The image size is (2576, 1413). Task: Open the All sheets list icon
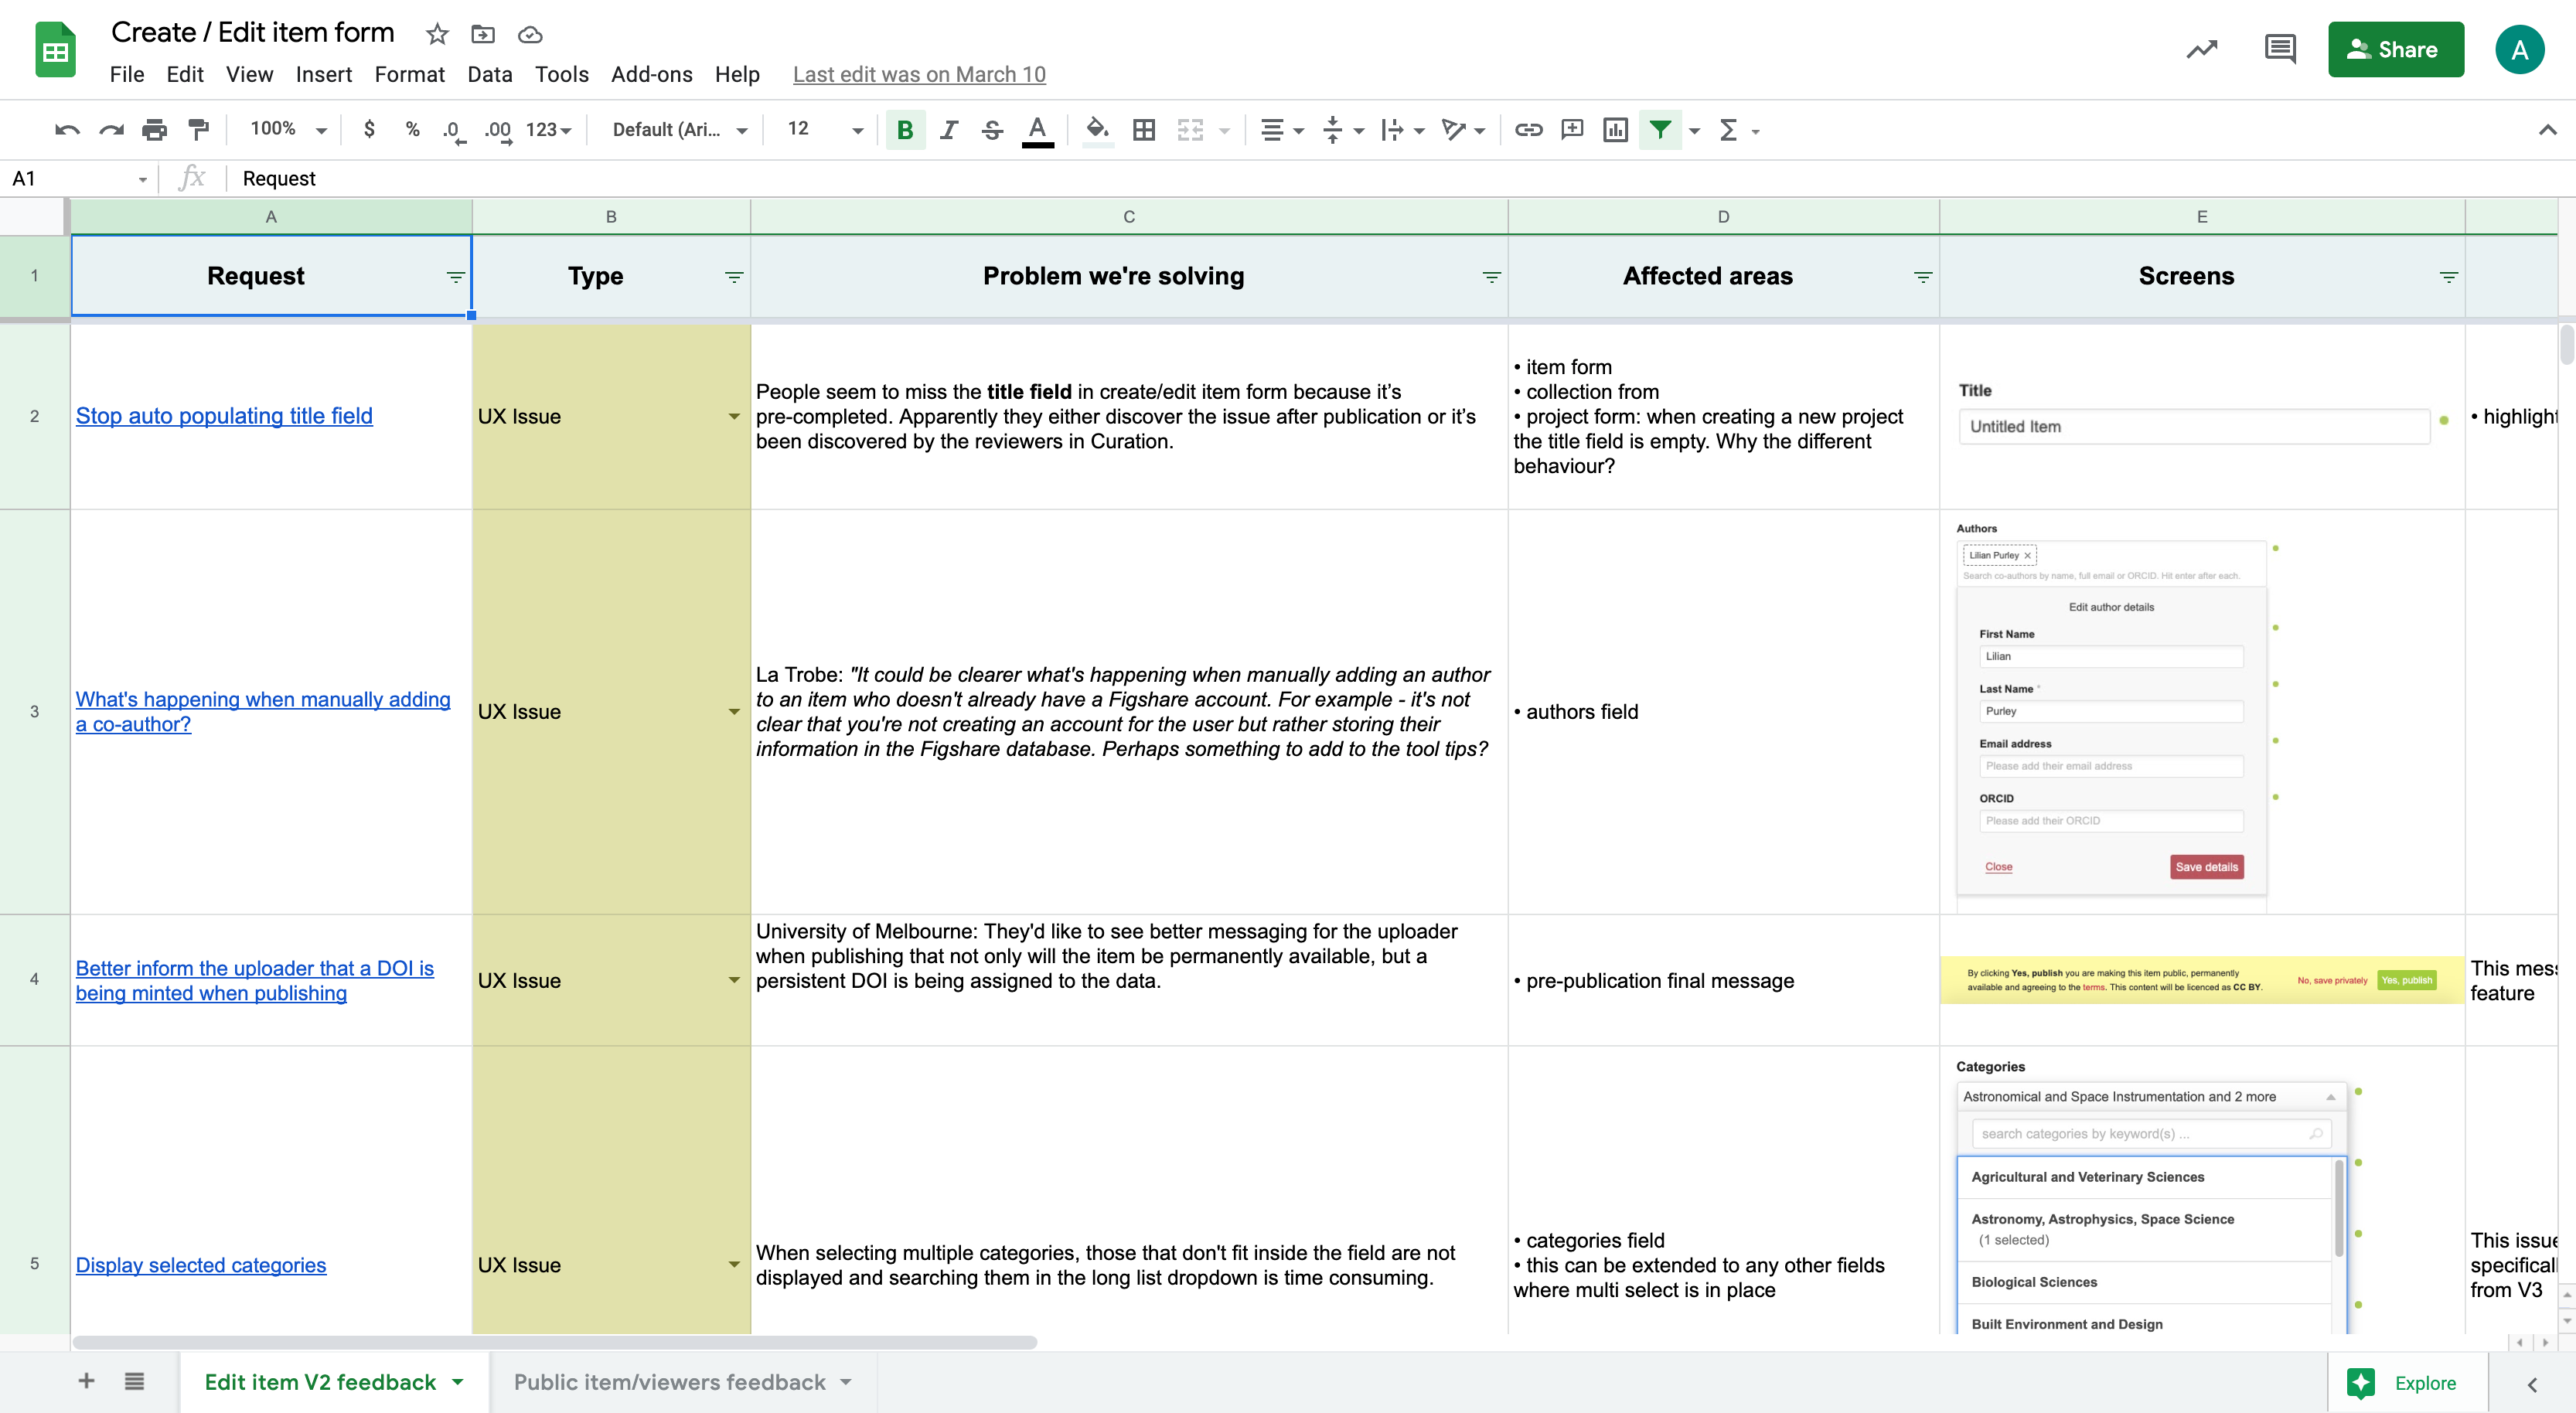134,1381
